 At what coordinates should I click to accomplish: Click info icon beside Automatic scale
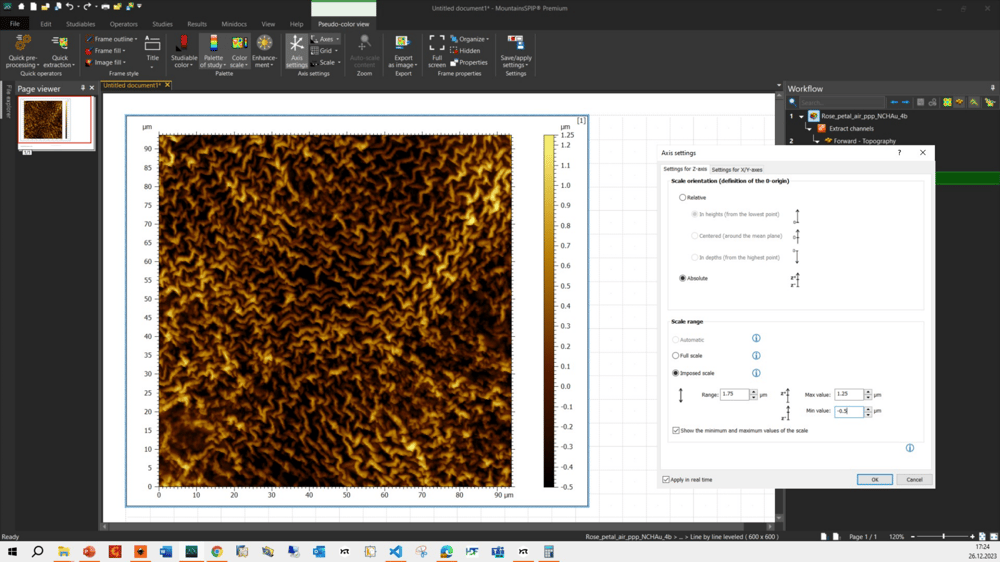click(x=756, y=338)
